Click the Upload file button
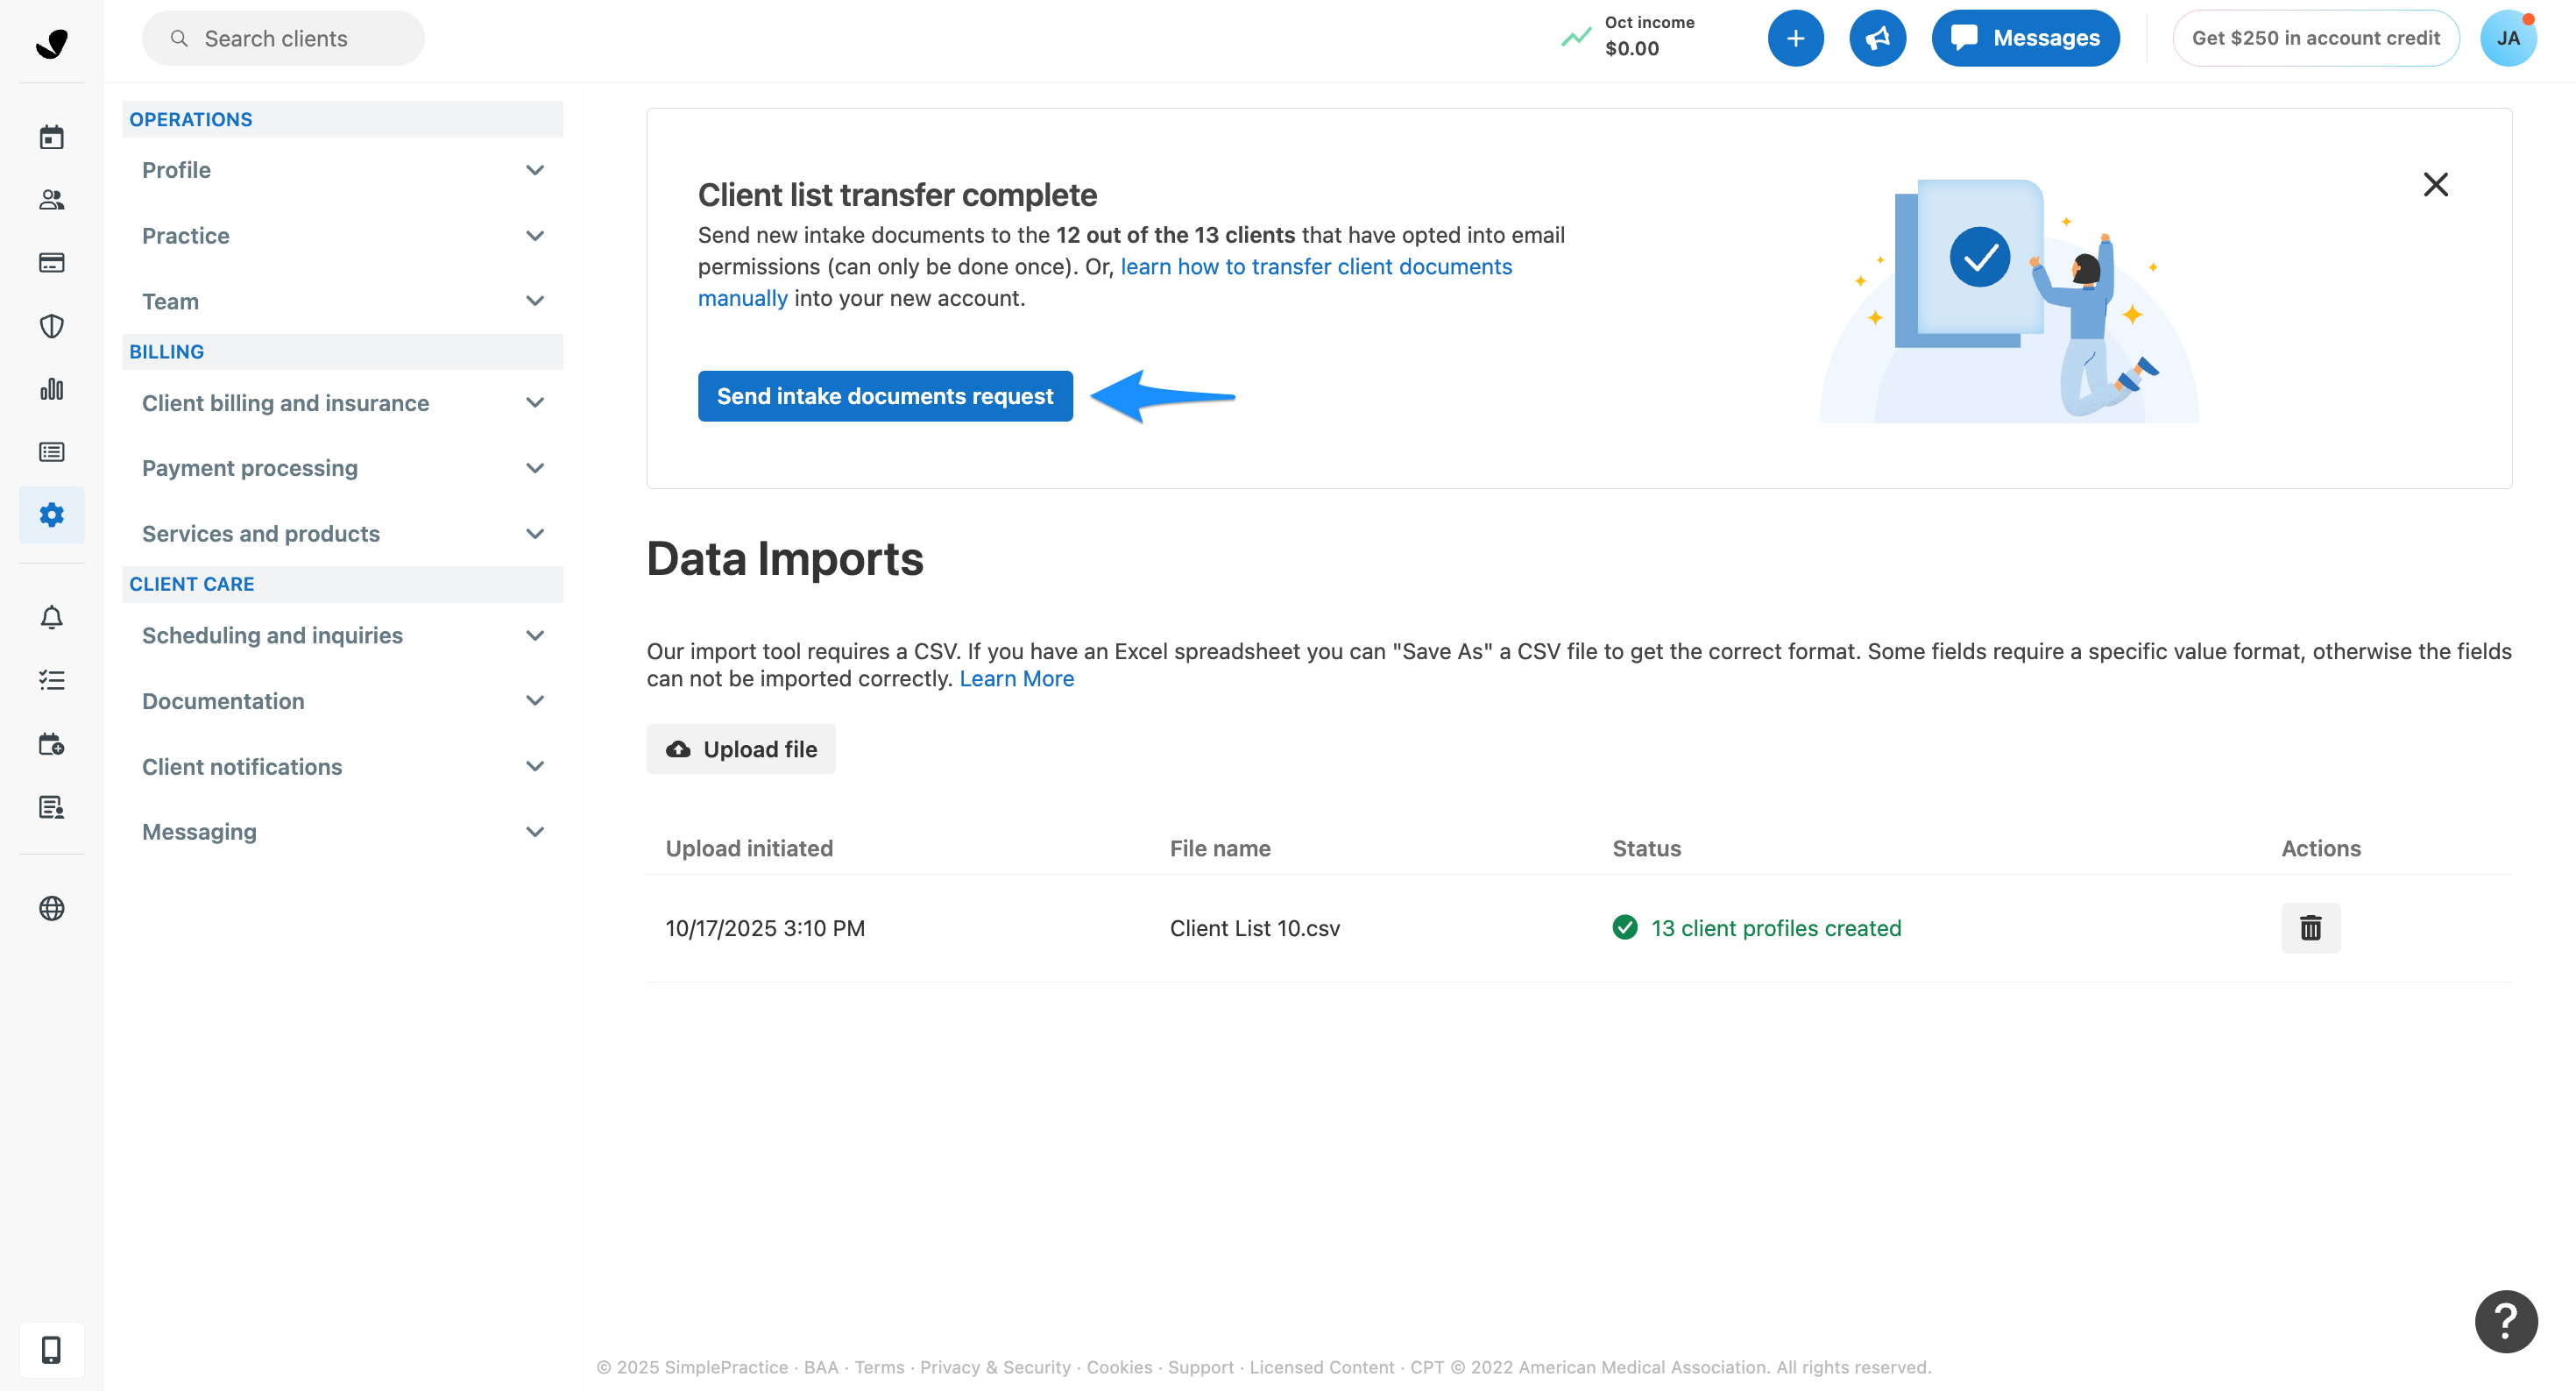This screenshot has height=1391, width=2576. point(741,749)
